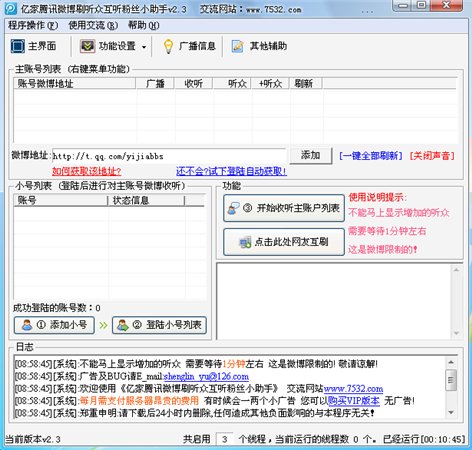
Task: Click the [关闭声音] link
Action: 432,156
